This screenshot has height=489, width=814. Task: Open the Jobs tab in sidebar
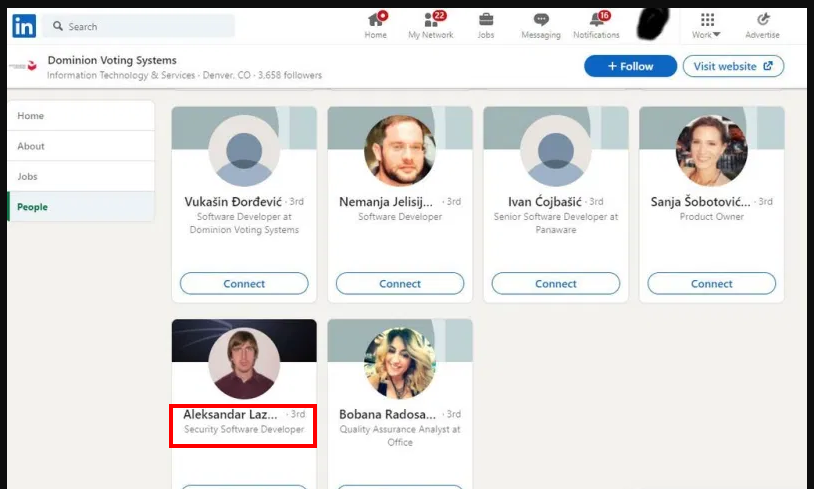(81, 176)
